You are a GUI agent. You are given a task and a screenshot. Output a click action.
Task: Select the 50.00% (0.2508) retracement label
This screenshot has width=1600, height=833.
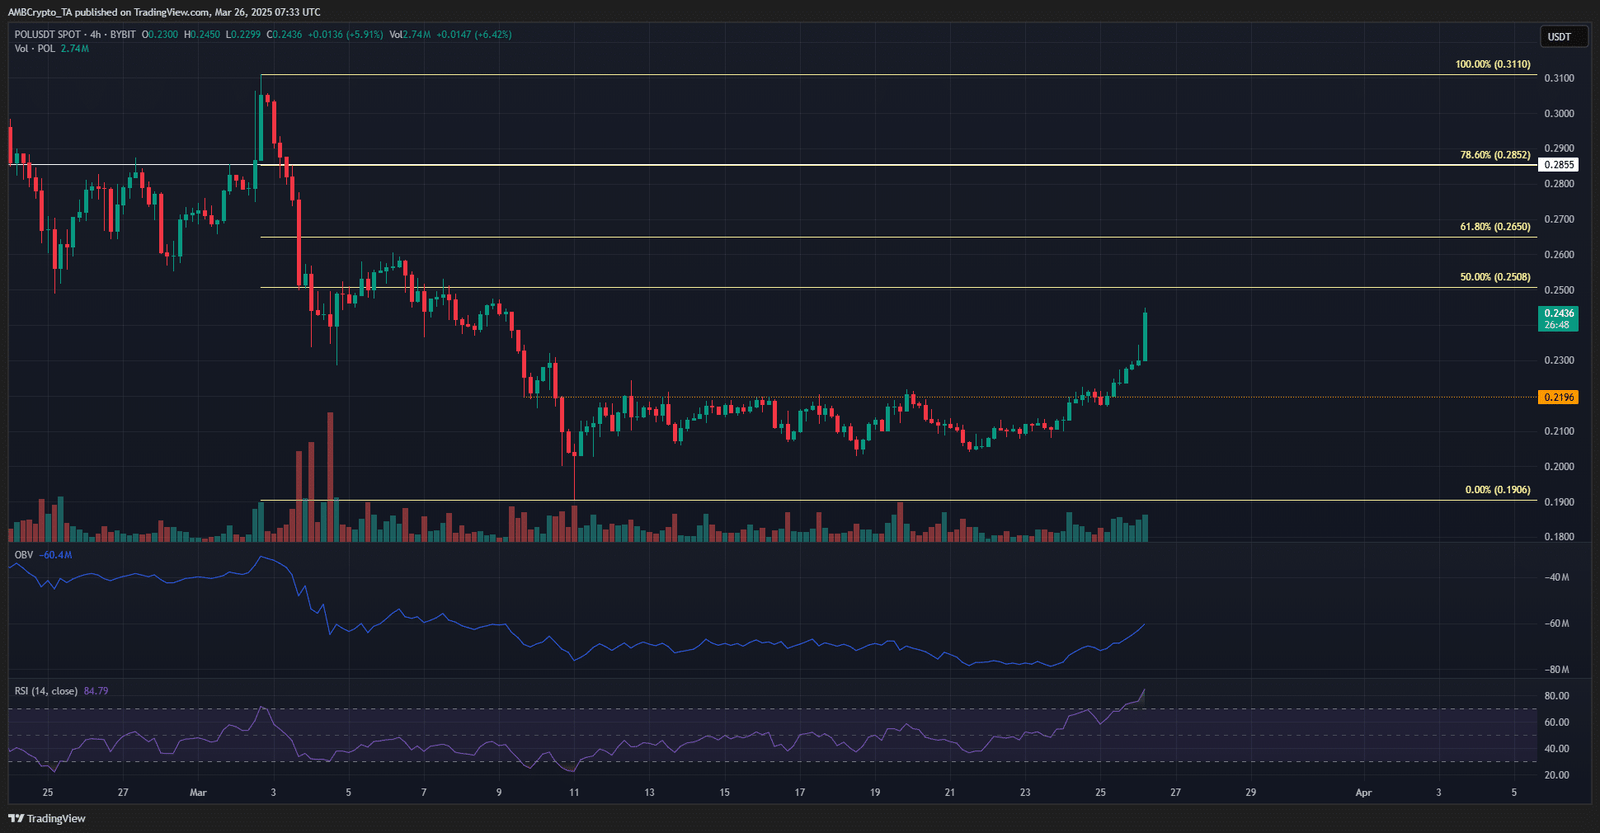click(1494, 277)
